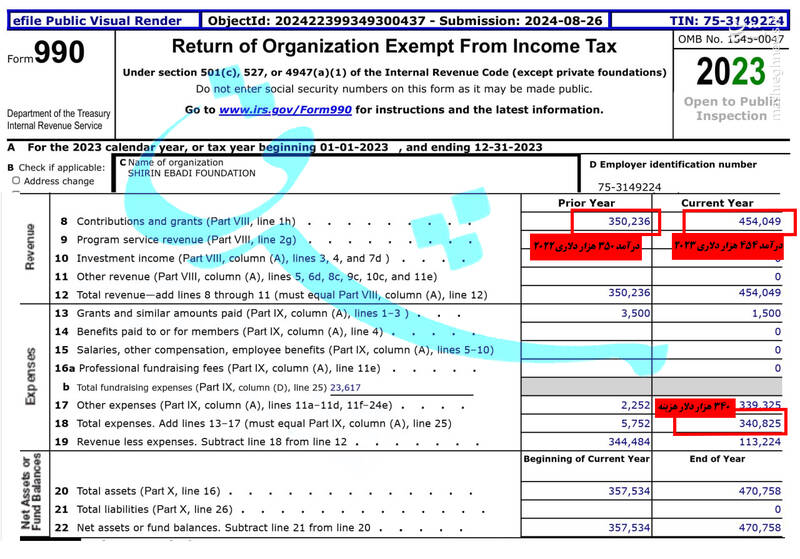The height and width of the screenshot is (559, 800).
Task: Click Beginning of Current Year net assets 357,534
Action: coord(623,527)
